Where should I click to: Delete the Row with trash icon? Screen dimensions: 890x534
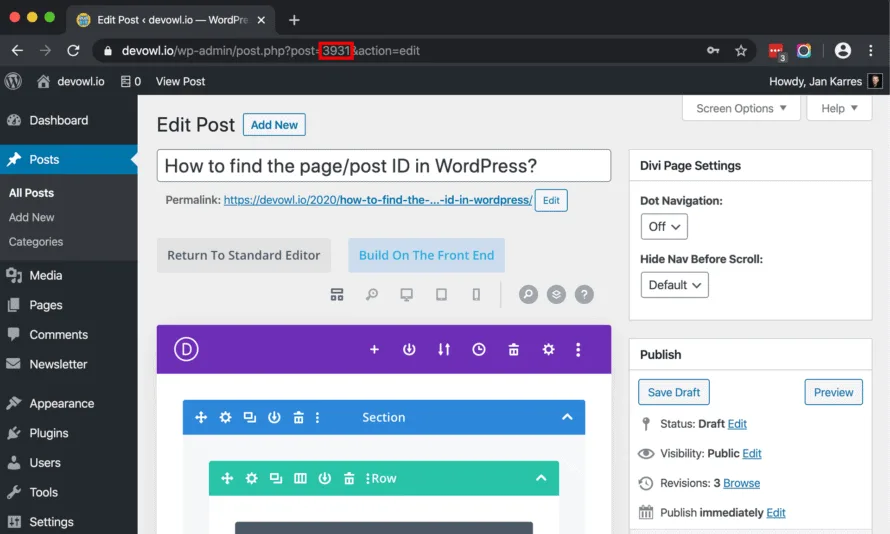tap(349, 478)
